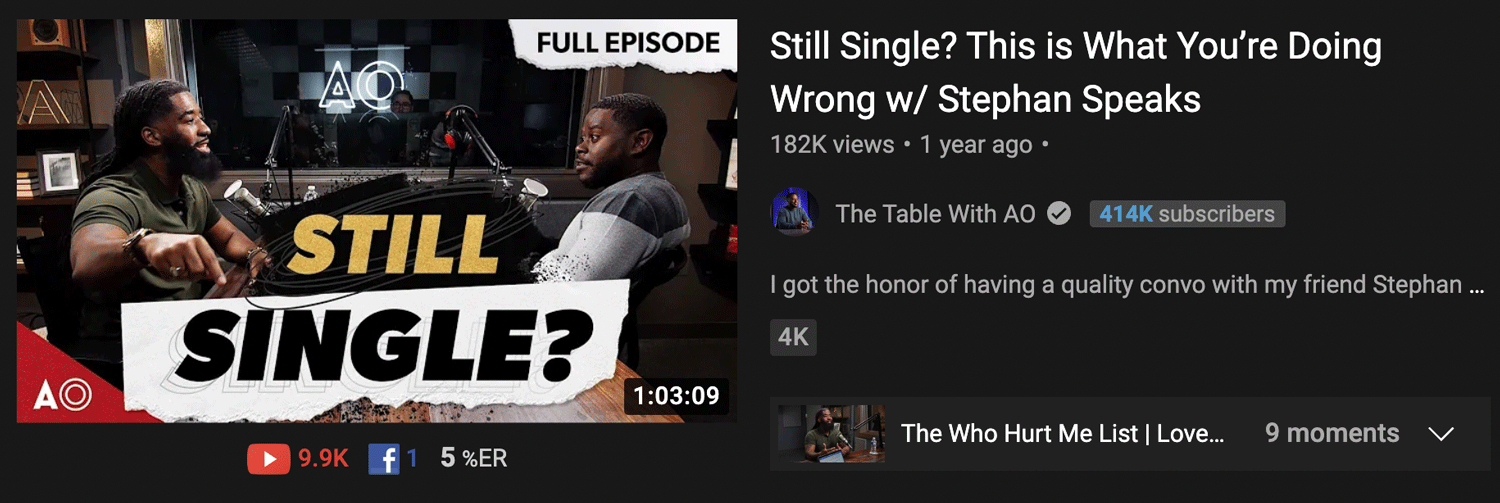This screenshot has height=503, width=1500.
Task: Open the Still Single video thumbnail
Action: point(377,221)
